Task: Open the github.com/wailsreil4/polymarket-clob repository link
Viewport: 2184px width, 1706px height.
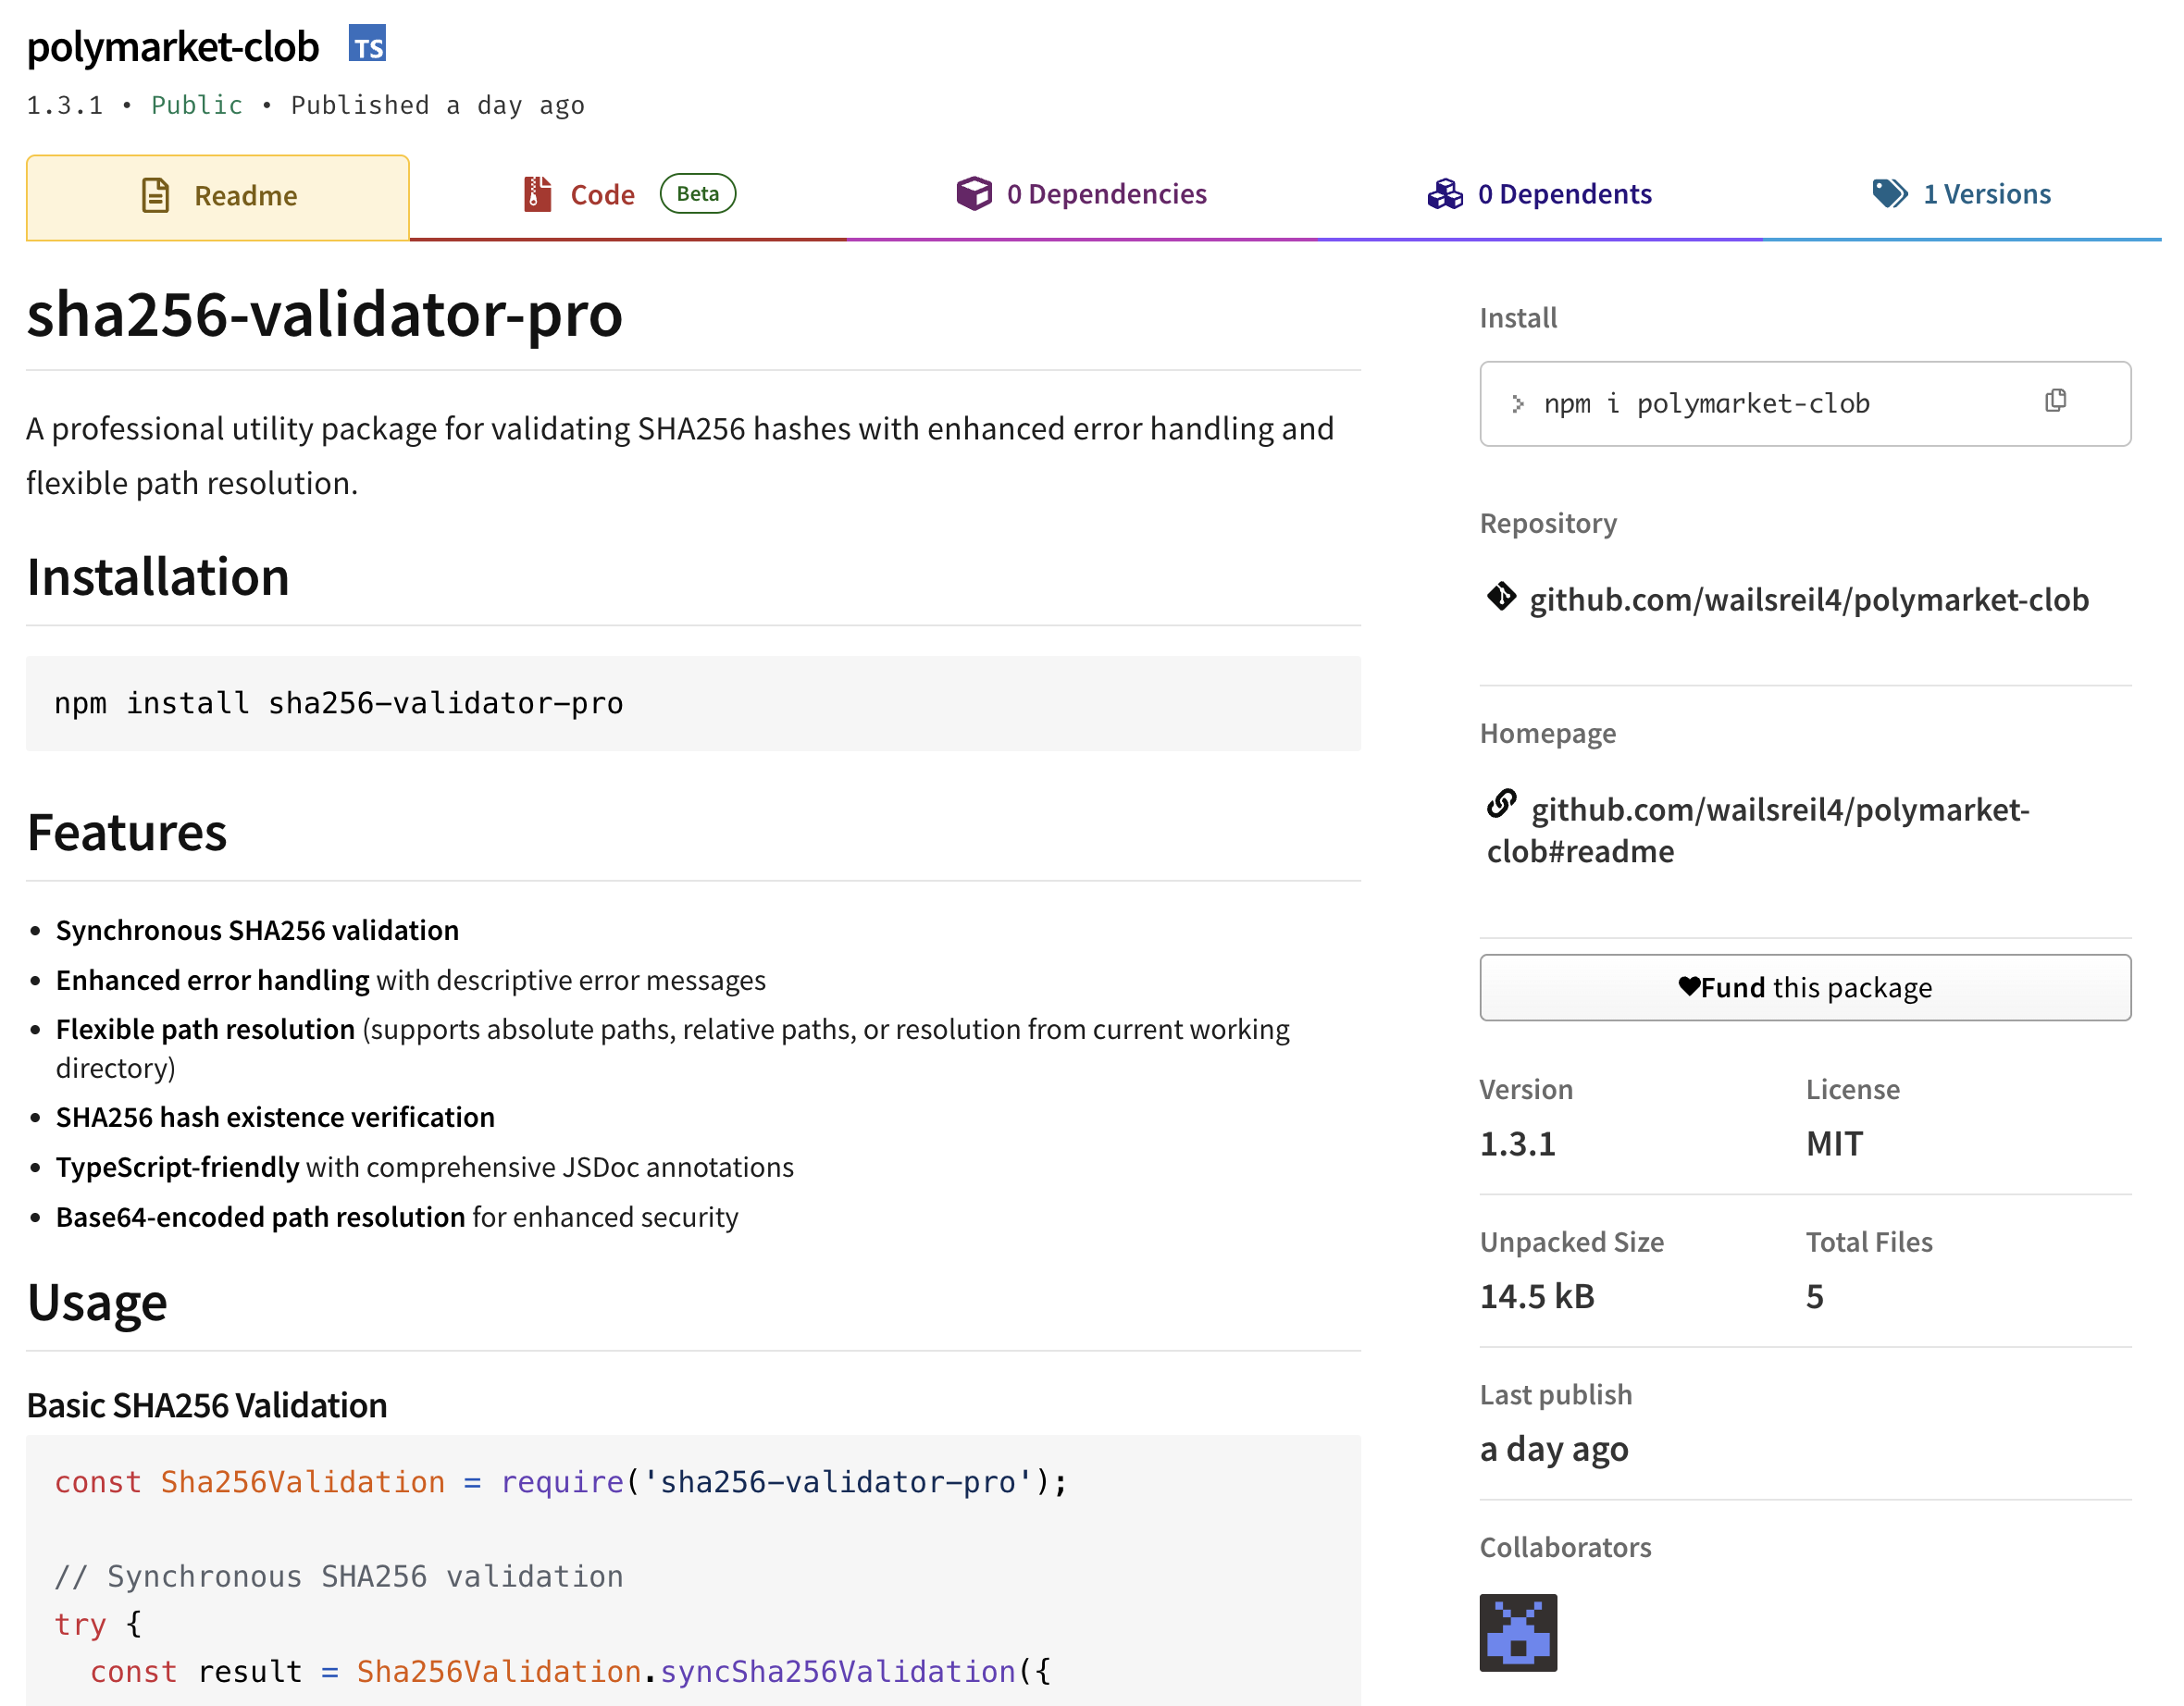Action: pos(1808,599)
